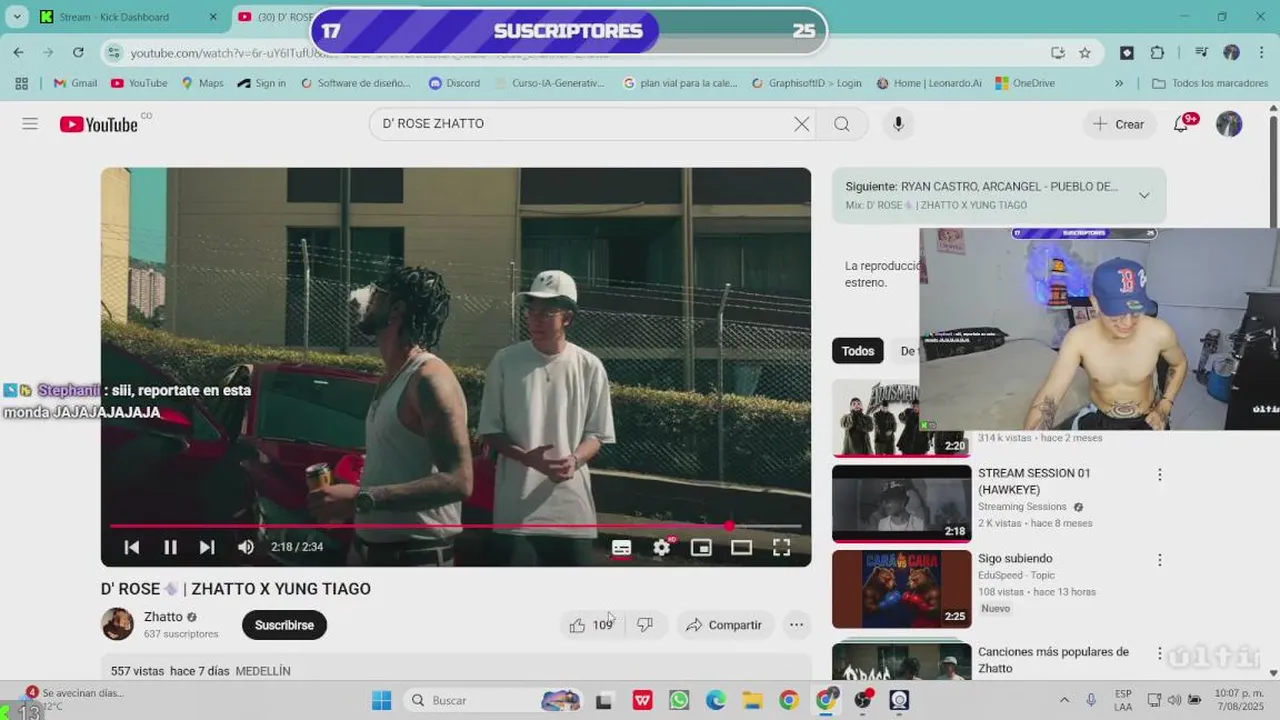Open STREAM SESSION 01 (HAWKEYE) thumbnail
The image size is (1280, 720).
(x=901, y=503)
